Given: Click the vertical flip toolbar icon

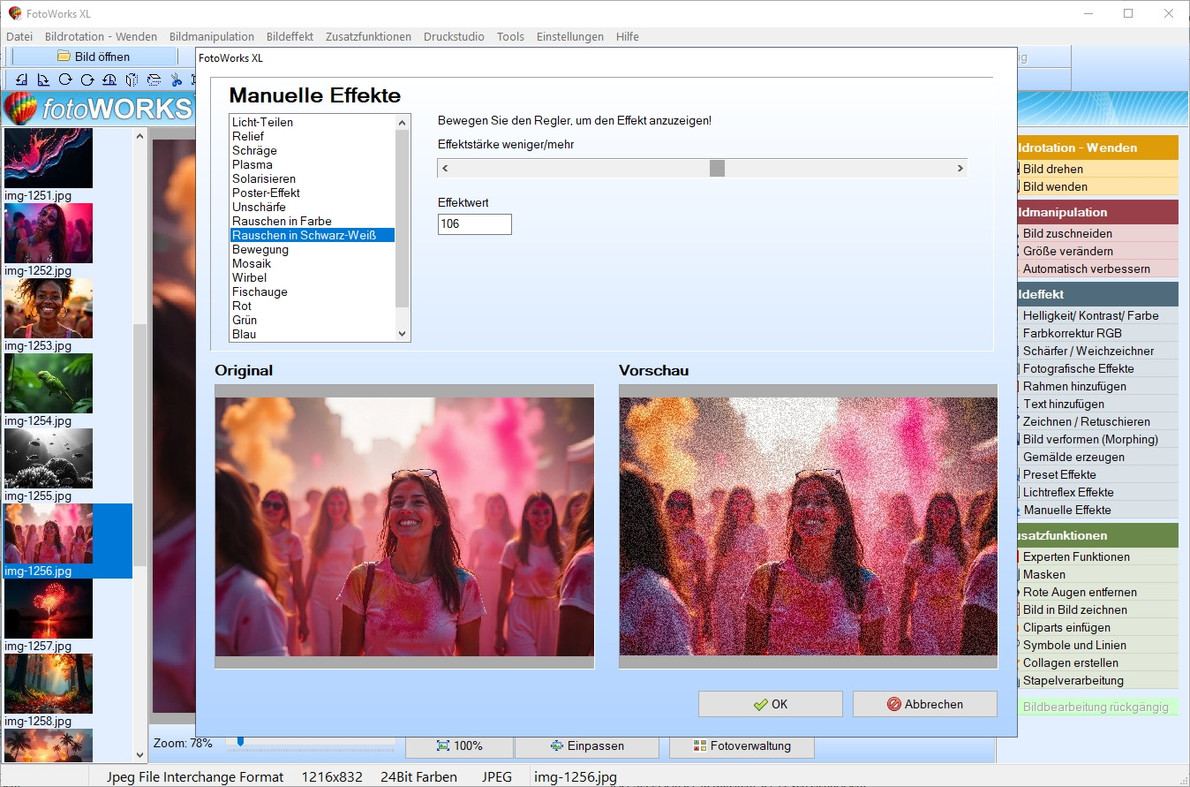Looking at the screenshot, I should click(154, 80).
